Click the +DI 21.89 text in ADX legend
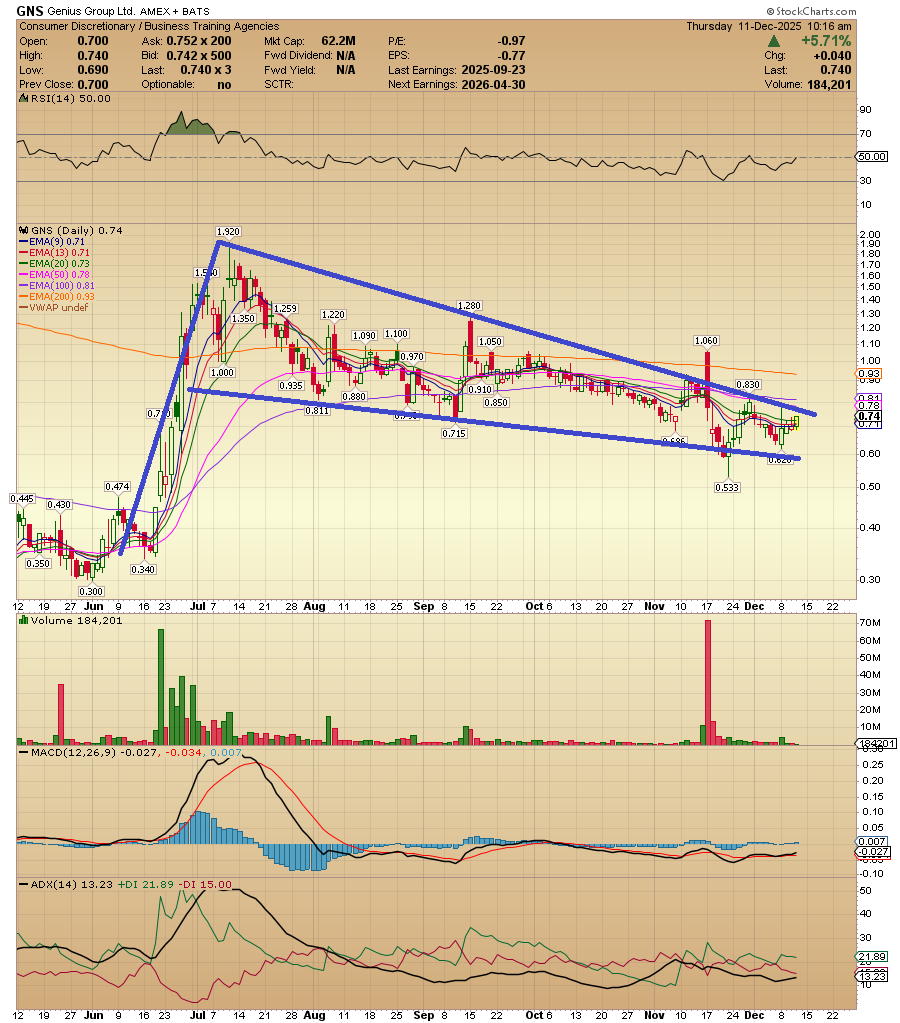Viewport: 900px width, 1023px height. click(x=146, y=885)
